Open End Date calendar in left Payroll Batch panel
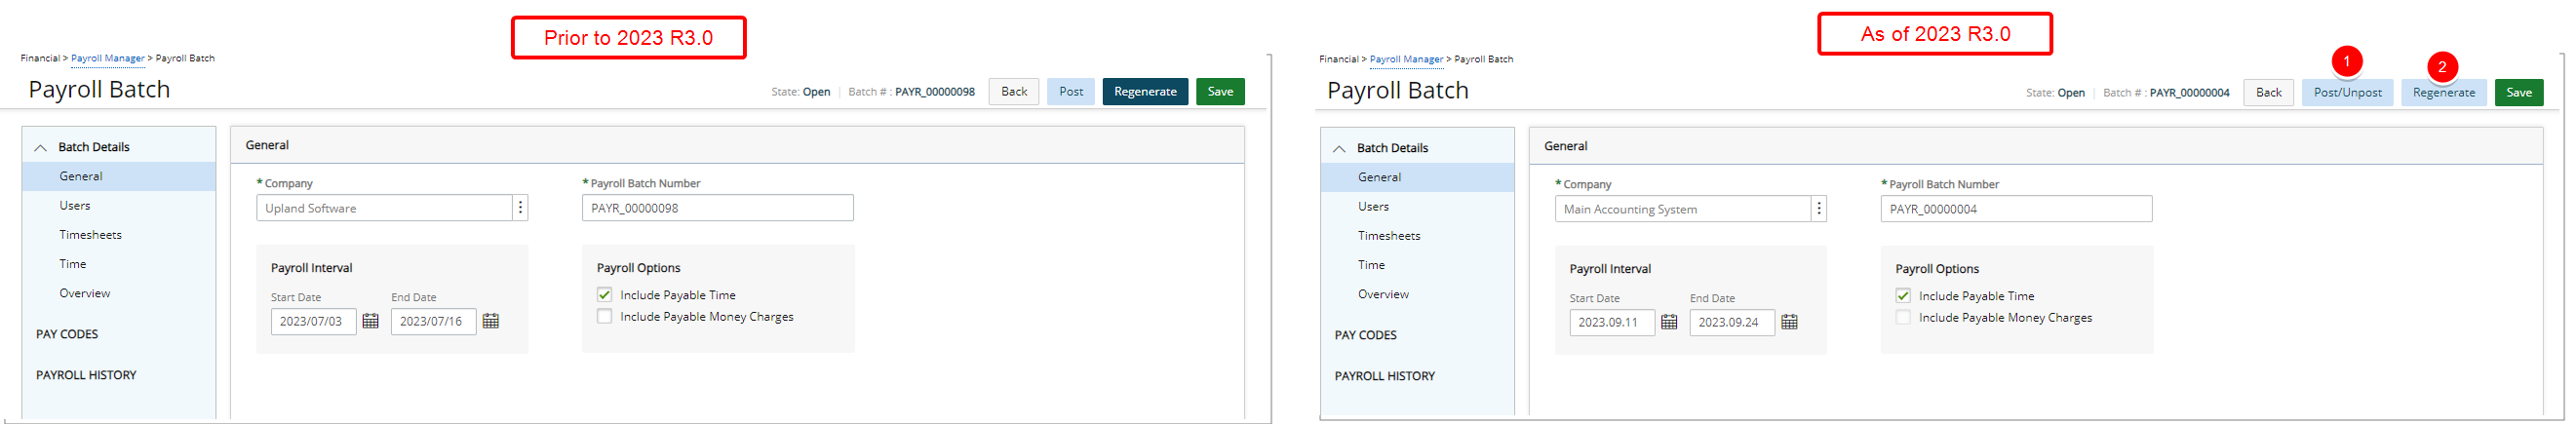 point(490,321)
